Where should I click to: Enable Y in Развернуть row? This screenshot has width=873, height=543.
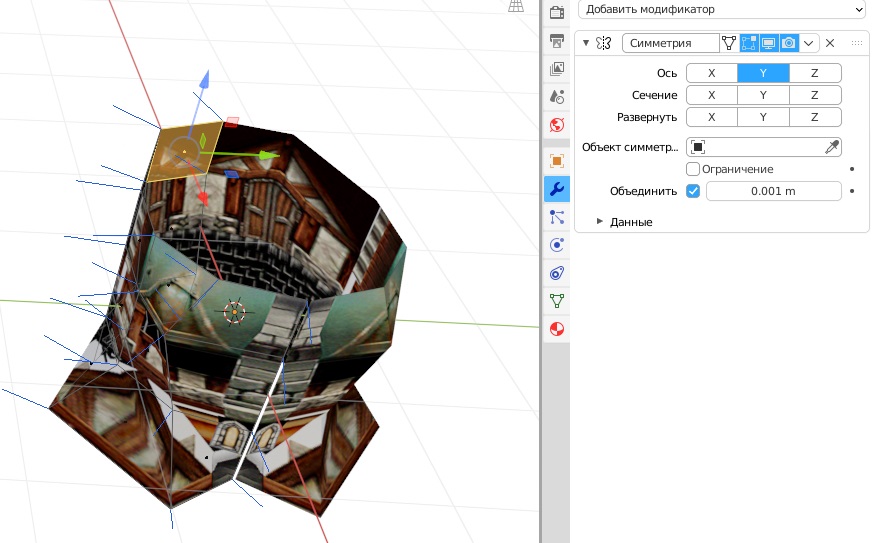pyautogui.click(x=763, y=117)
